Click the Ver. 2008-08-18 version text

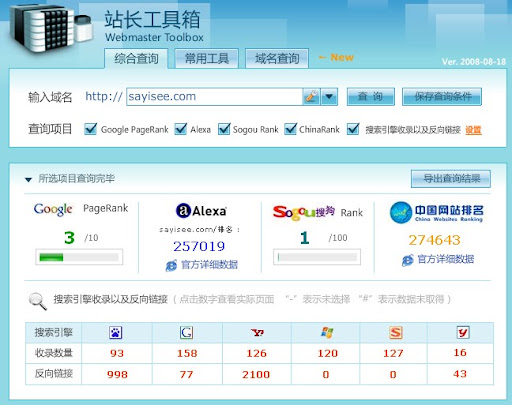point(474,62)
